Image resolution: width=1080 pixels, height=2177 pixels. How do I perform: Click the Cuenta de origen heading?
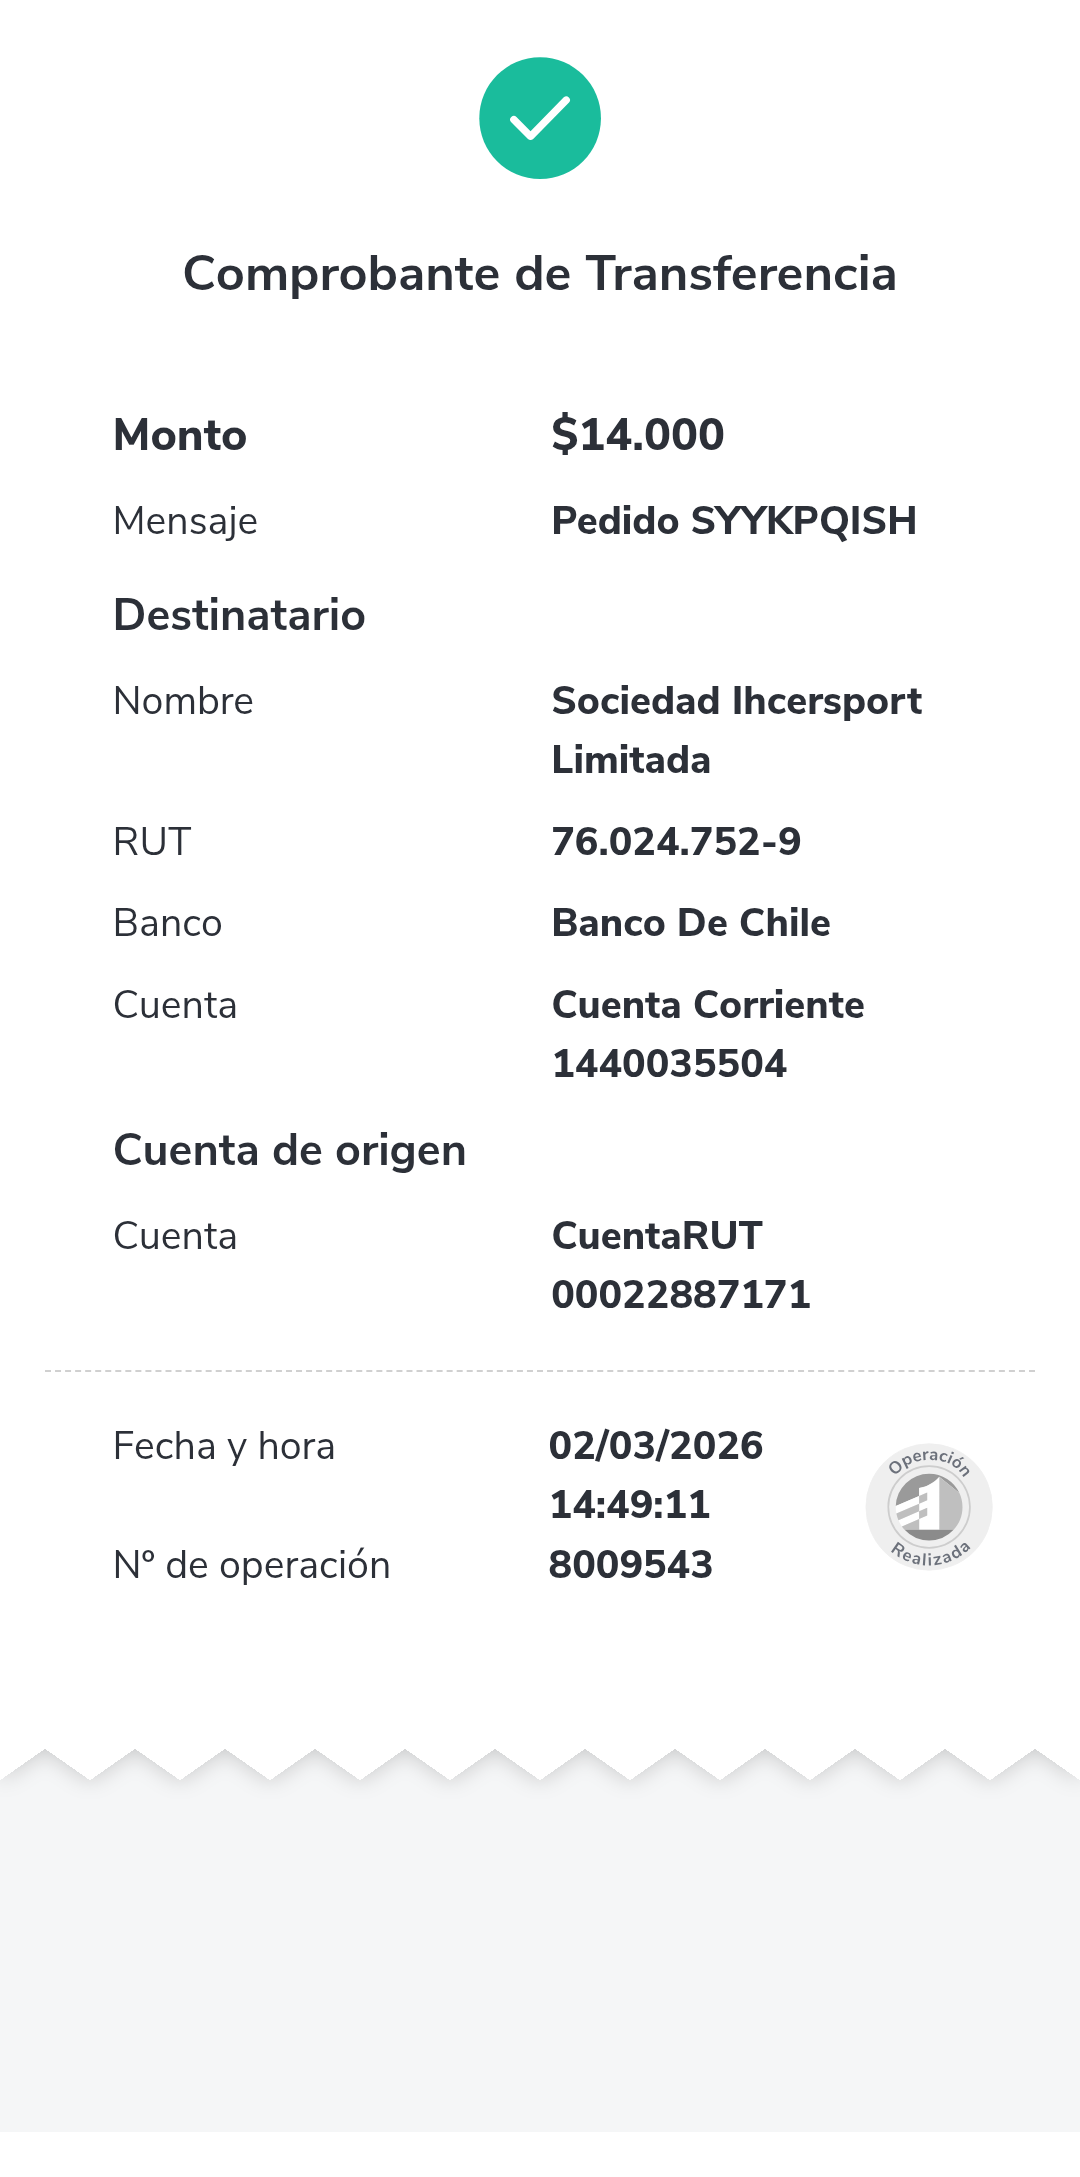pos(290,1150)
